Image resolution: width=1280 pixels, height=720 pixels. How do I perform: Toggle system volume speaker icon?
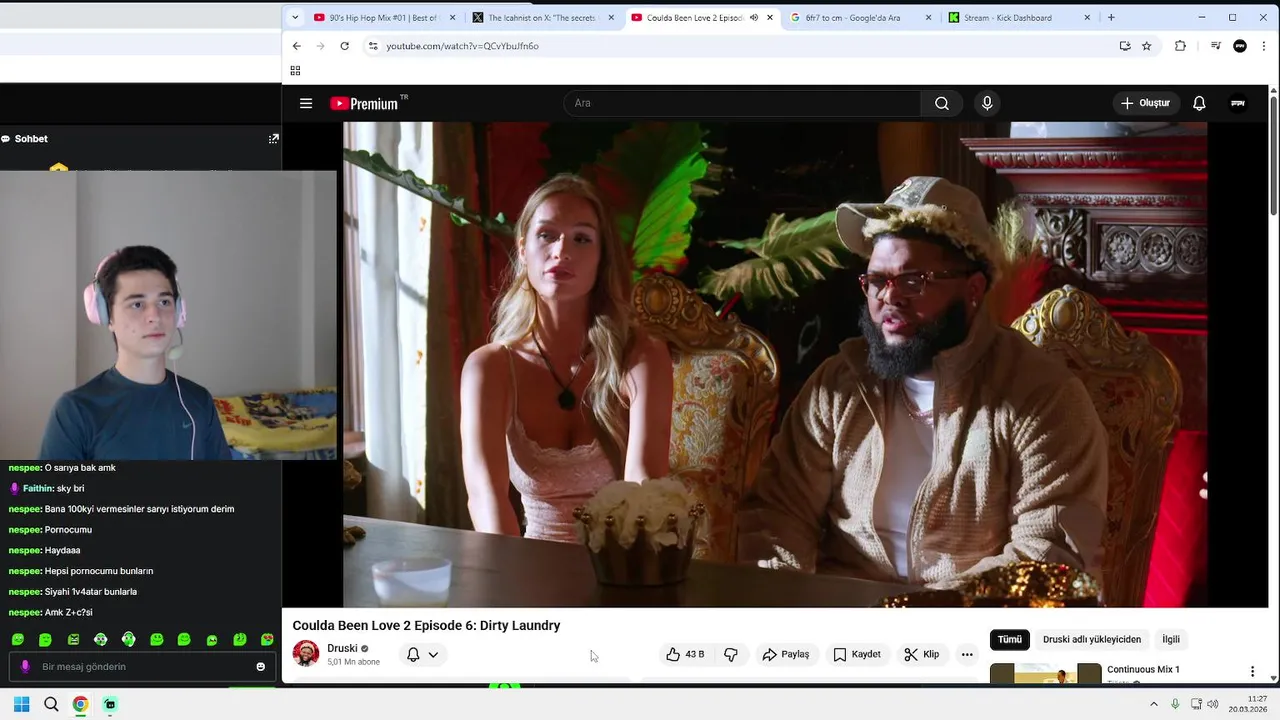pyautogui.click(x=1213, y=704)
